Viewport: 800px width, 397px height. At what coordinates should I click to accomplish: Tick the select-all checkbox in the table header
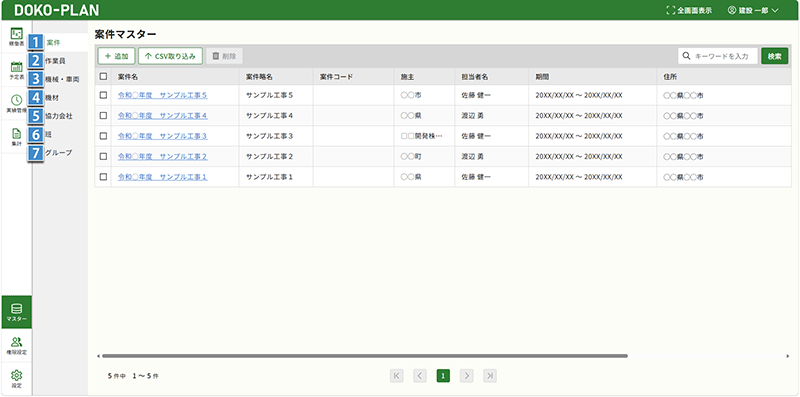coord(104,77)
